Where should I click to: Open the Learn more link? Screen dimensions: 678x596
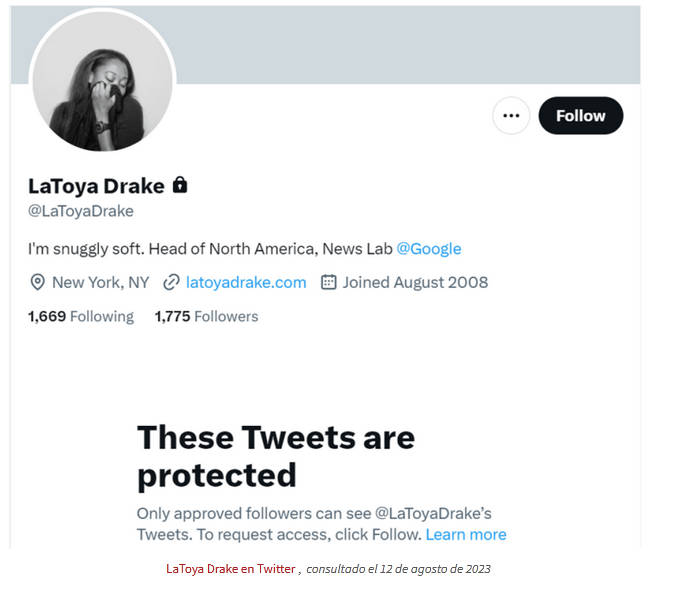tap(466, 534)
